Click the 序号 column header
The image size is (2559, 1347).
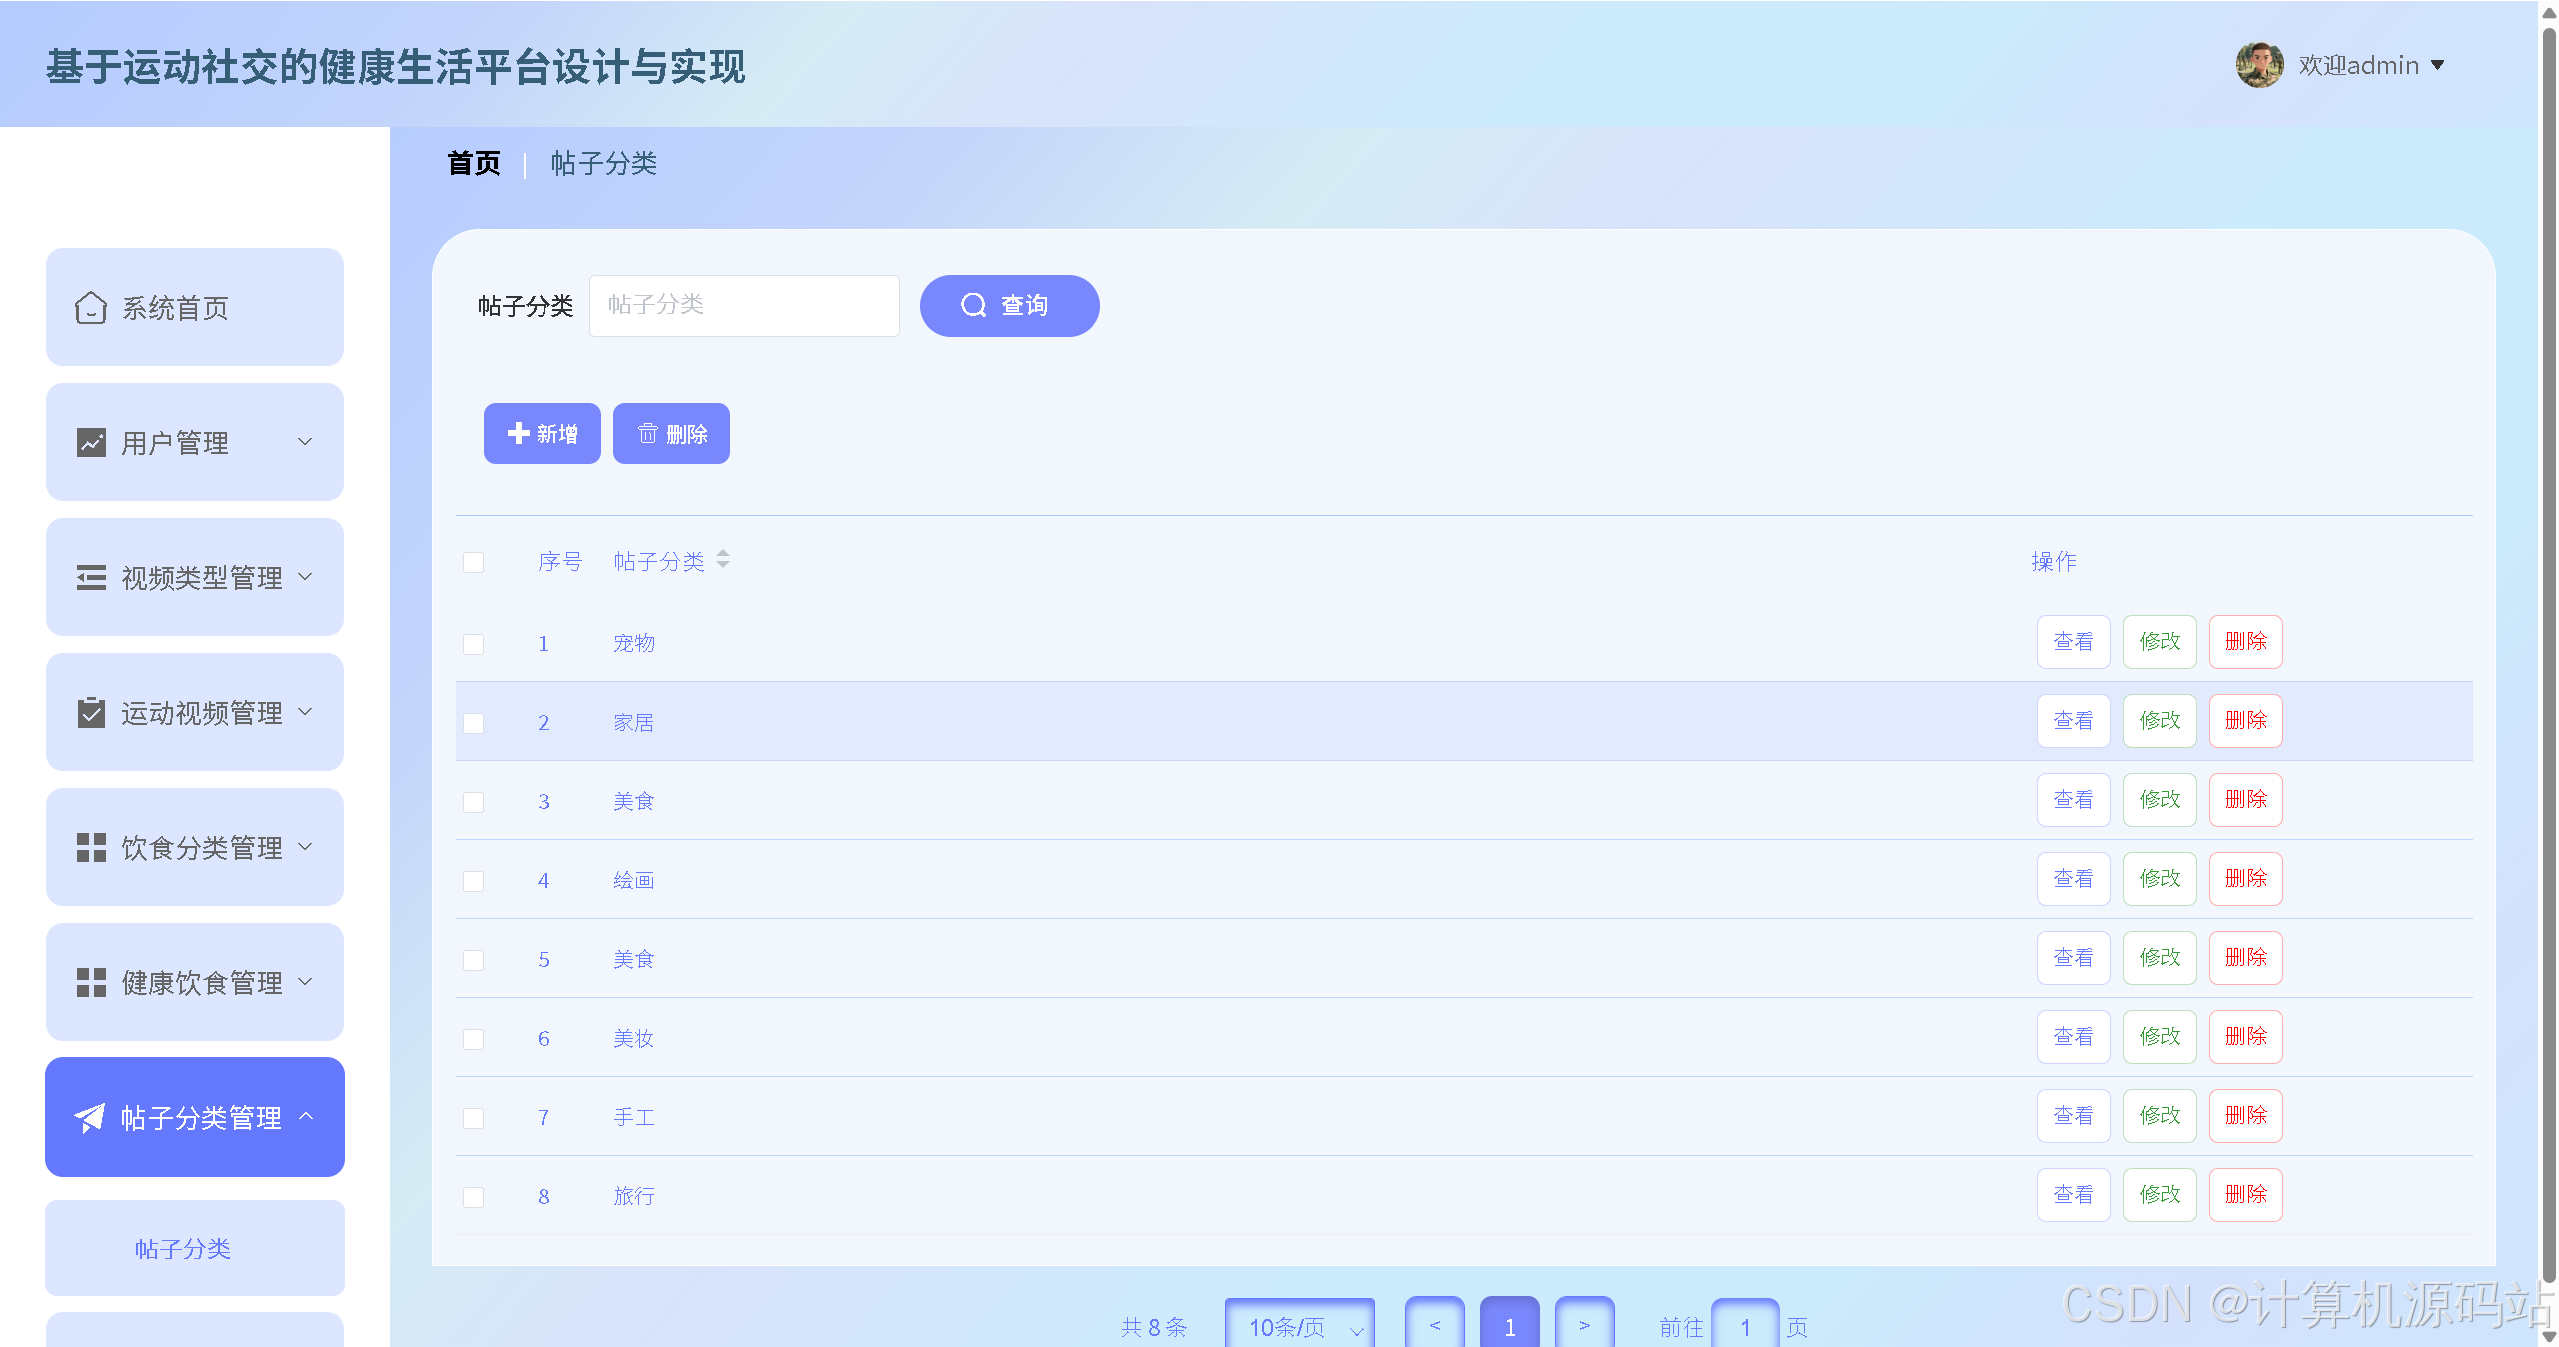click(560, 561)
